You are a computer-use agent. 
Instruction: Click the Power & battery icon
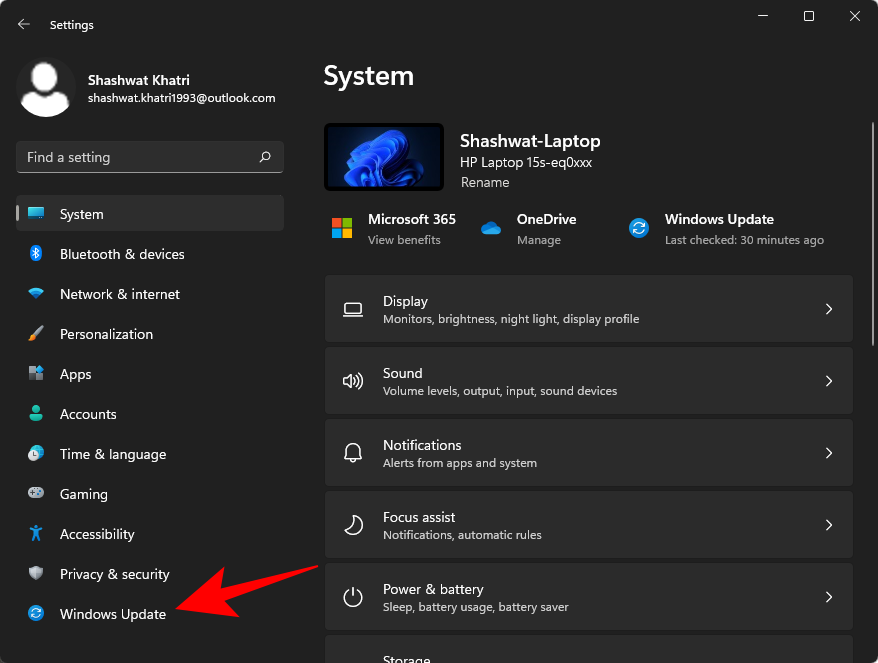click(x=353, y=596)
